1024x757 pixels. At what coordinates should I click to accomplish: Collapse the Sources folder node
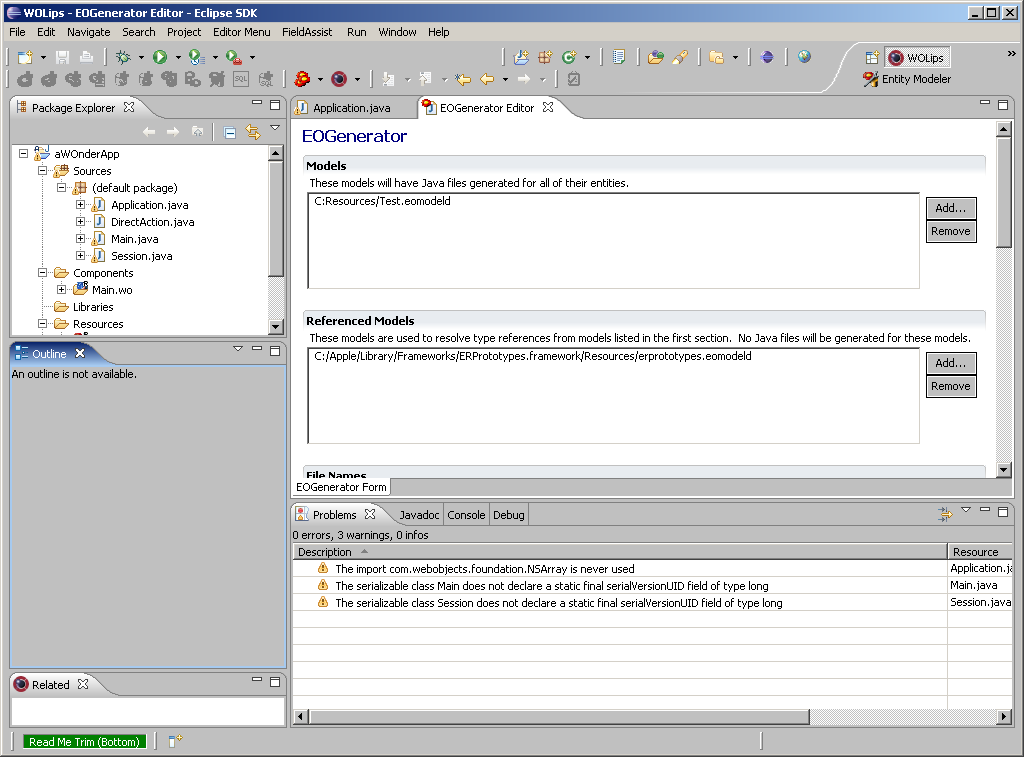(x=42, y=170)
